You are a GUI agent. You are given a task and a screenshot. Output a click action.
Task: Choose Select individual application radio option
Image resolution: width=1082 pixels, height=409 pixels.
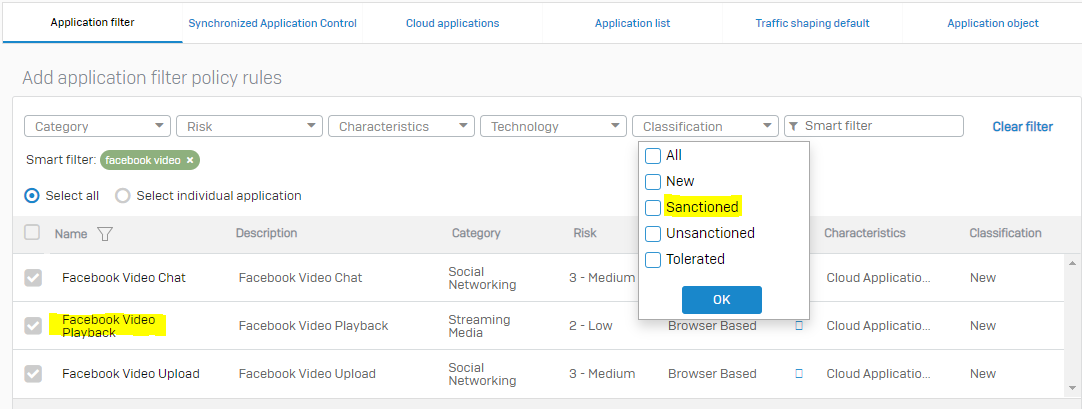pos(123,196)
